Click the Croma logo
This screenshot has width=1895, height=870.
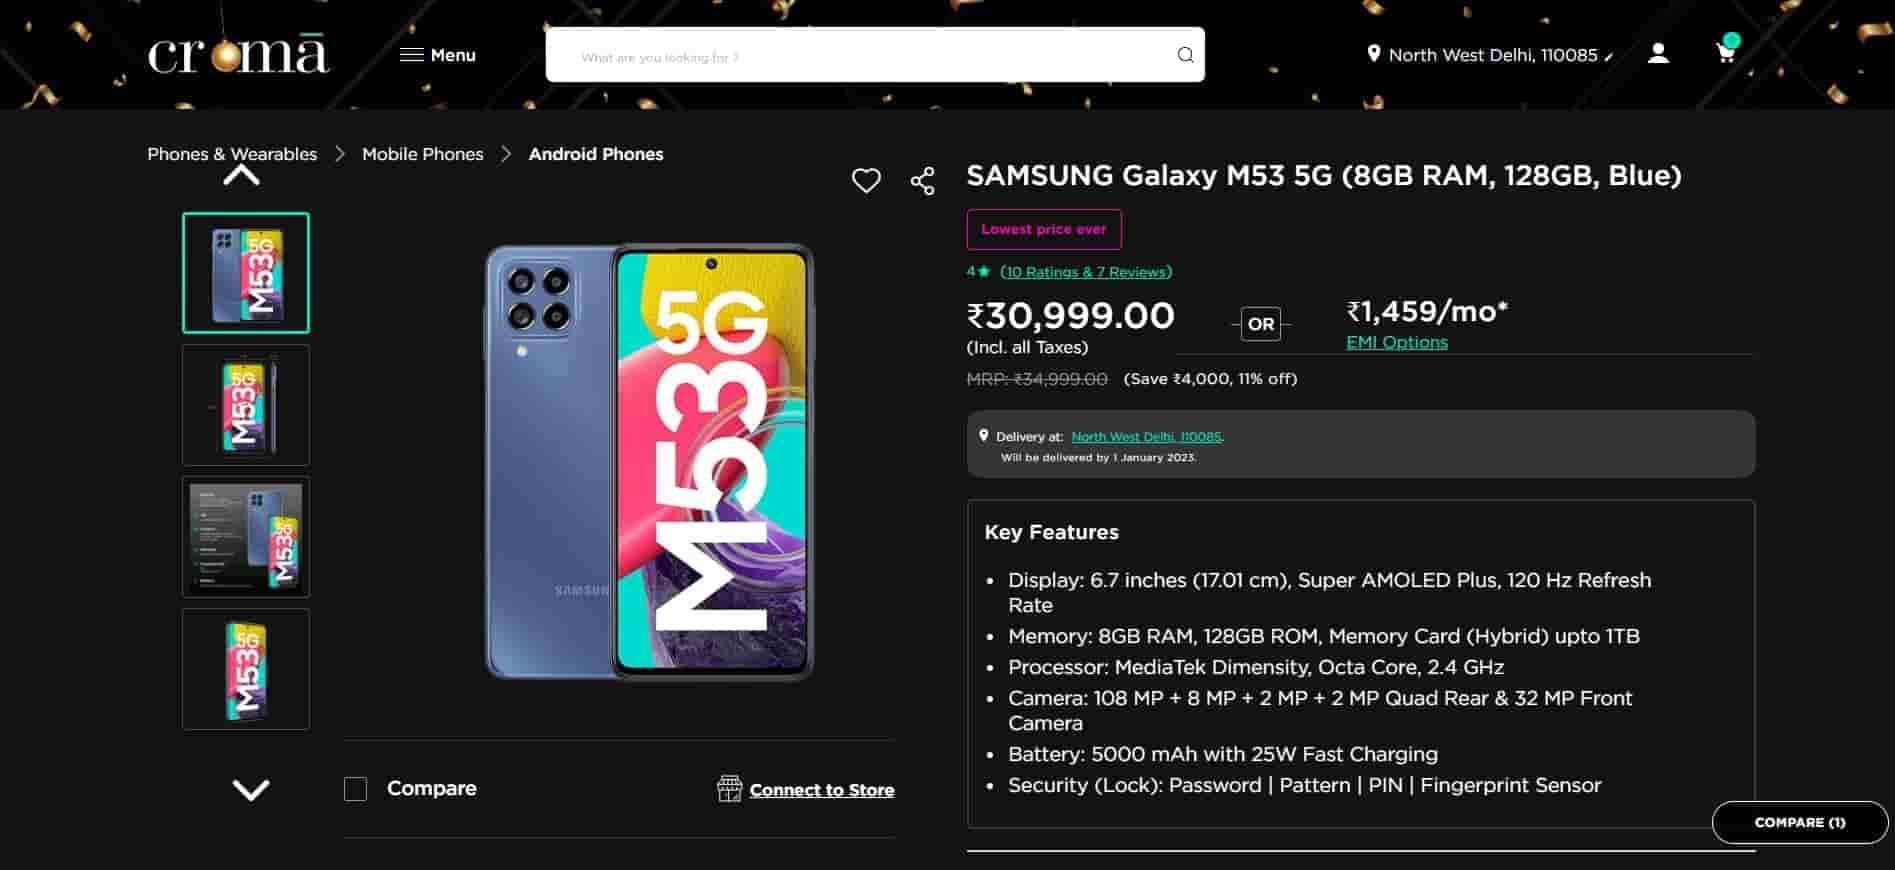(x=238, y=55)
